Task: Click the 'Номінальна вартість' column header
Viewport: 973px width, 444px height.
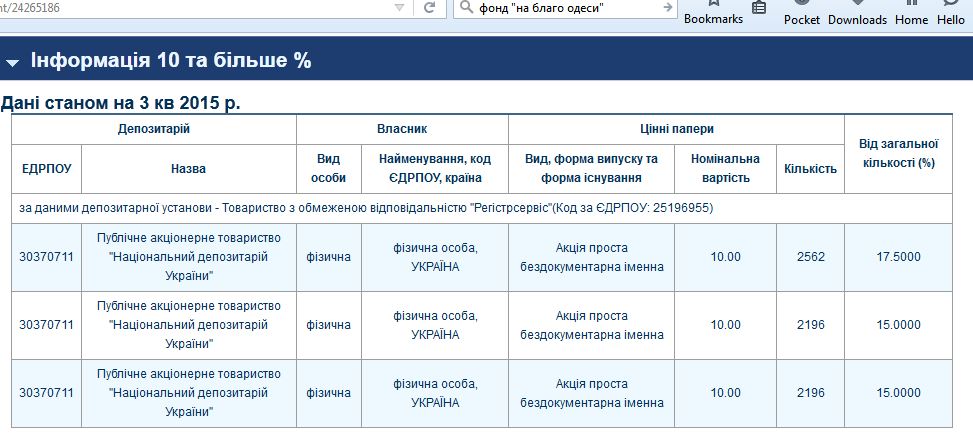Action: (x=725, y=169)
